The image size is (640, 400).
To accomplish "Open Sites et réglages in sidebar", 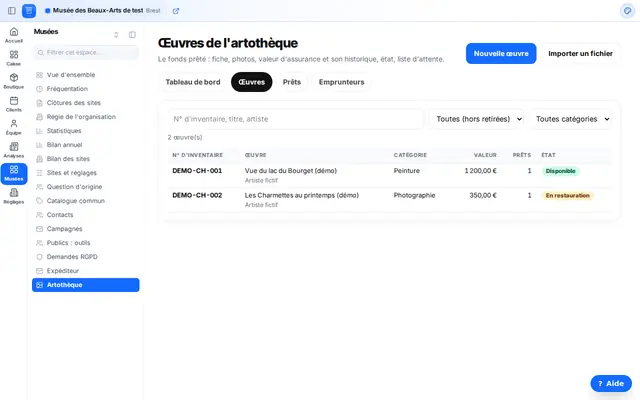I will coord(86,173).
